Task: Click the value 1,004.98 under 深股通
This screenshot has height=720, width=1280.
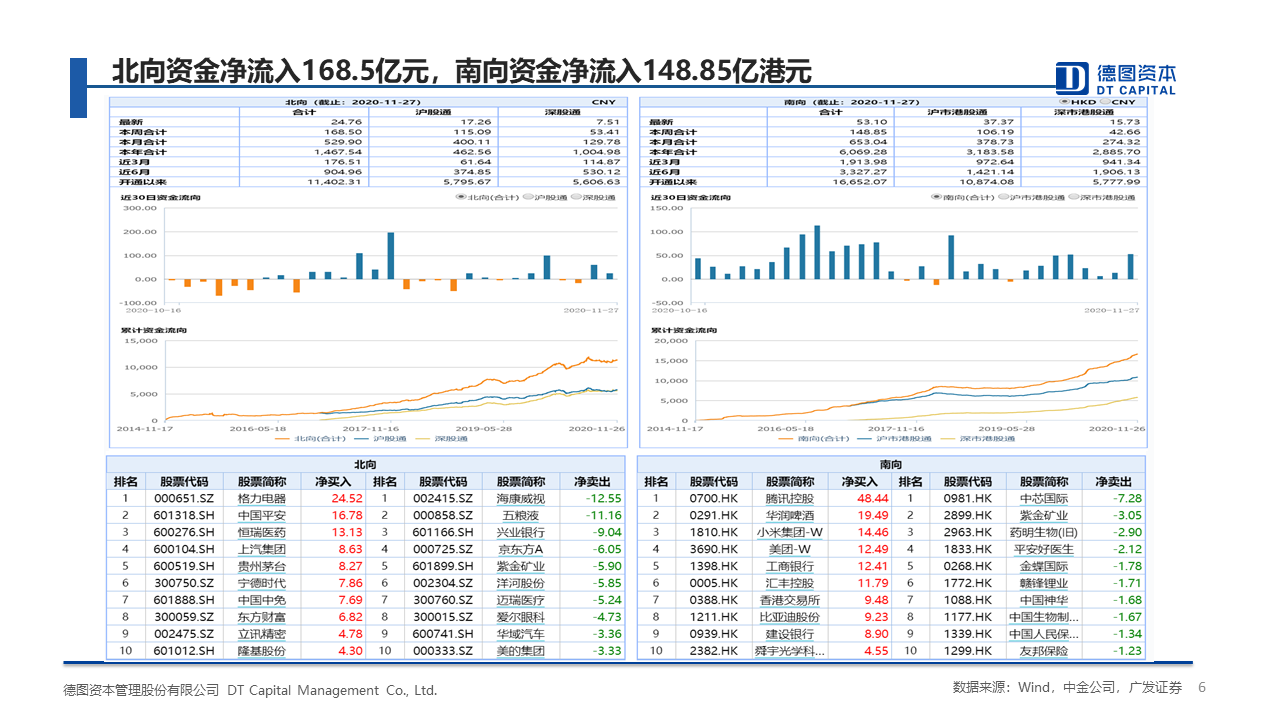Action: tap(599, 152)
